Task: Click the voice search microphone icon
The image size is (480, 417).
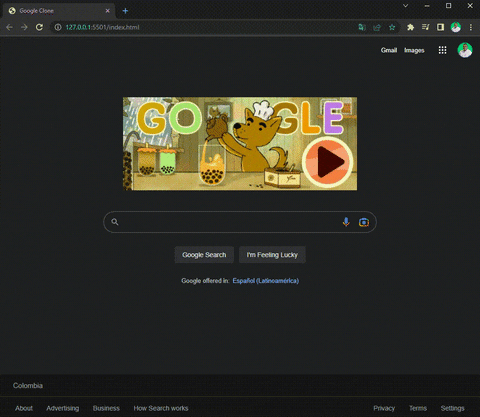Action: click(346, 222)
